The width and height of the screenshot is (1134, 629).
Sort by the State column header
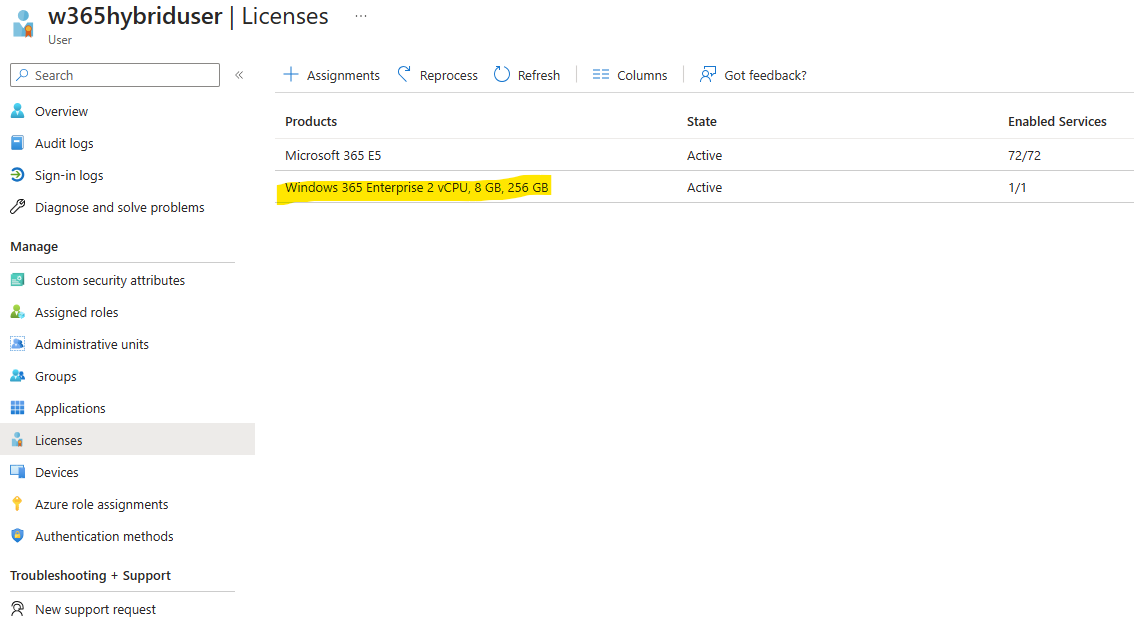point(702,121)
